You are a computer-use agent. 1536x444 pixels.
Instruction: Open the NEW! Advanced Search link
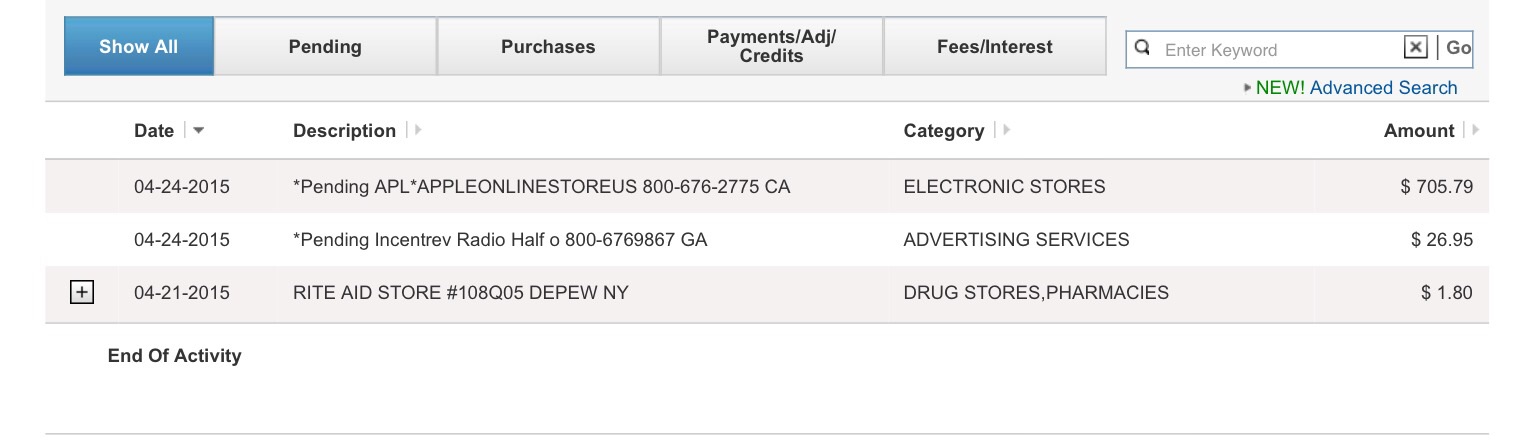(1356, 88)
